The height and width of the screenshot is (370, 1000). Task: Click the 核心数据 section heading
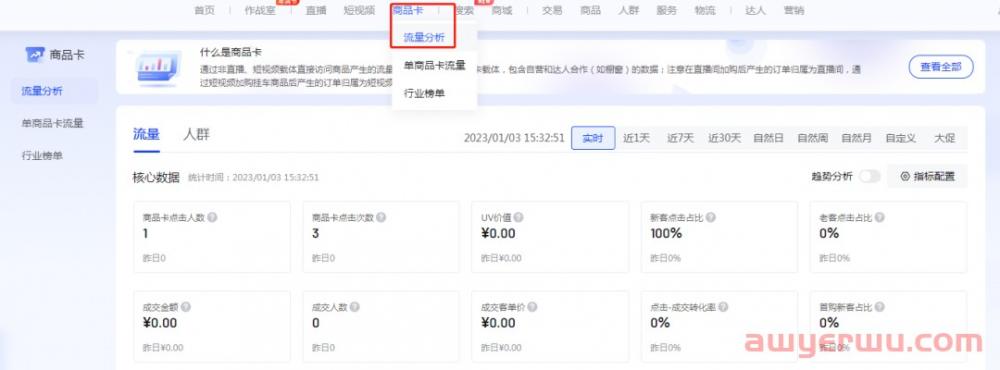tap(156, 177)
